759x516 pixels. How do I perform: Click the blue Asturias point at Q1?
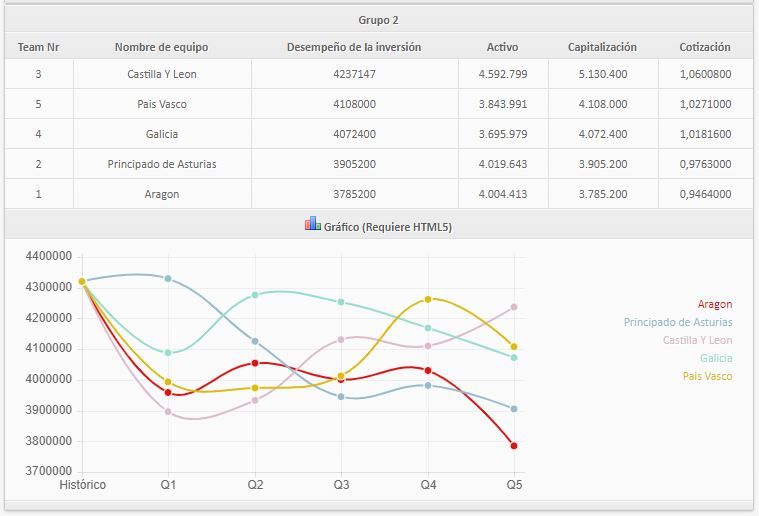(168, 278)
